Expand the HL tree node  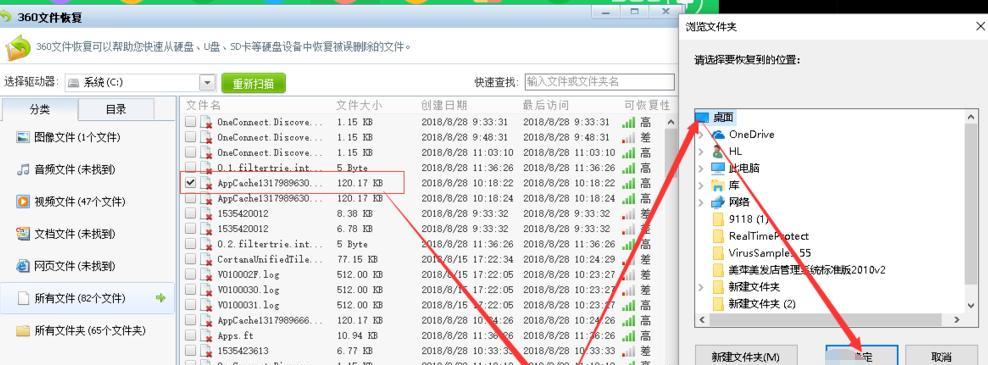701,151
